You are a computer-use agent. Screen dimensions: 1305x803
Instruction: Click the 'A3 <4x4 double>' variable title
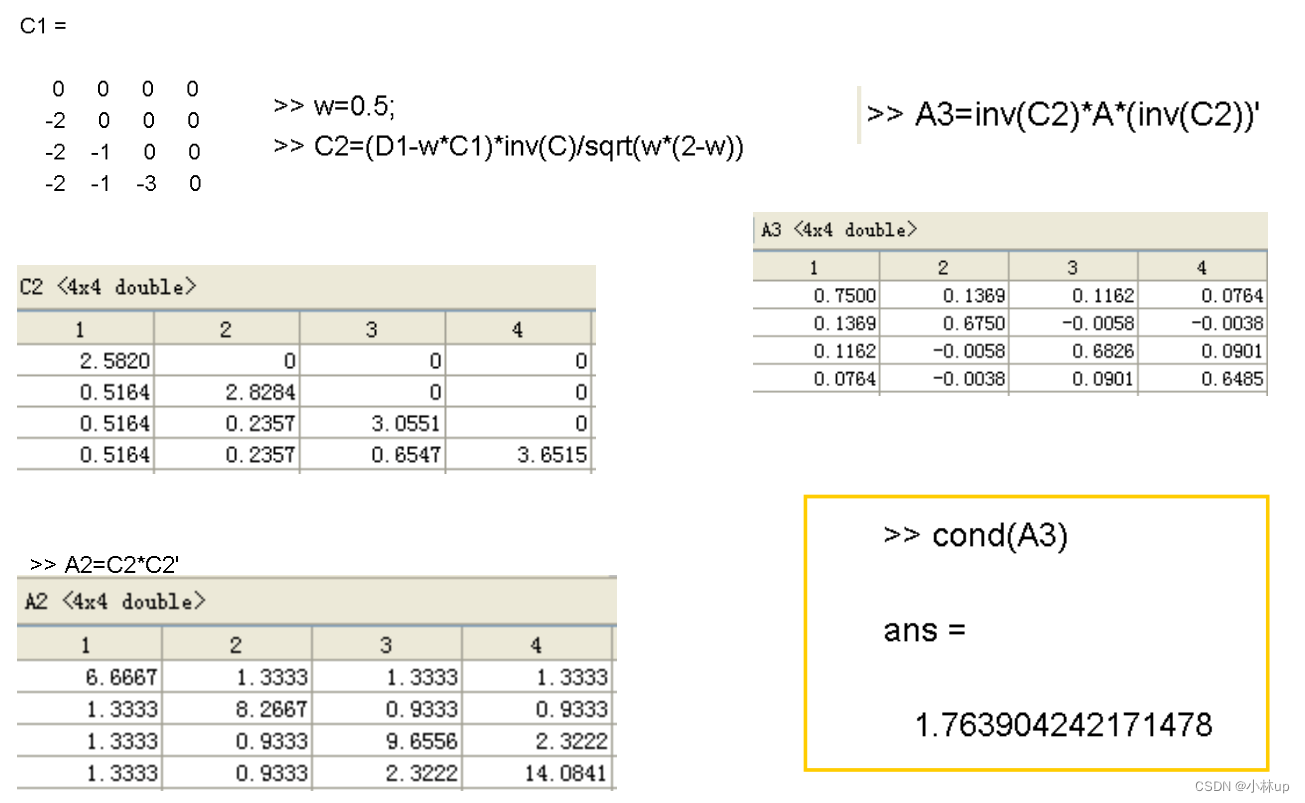click(839, 230)
